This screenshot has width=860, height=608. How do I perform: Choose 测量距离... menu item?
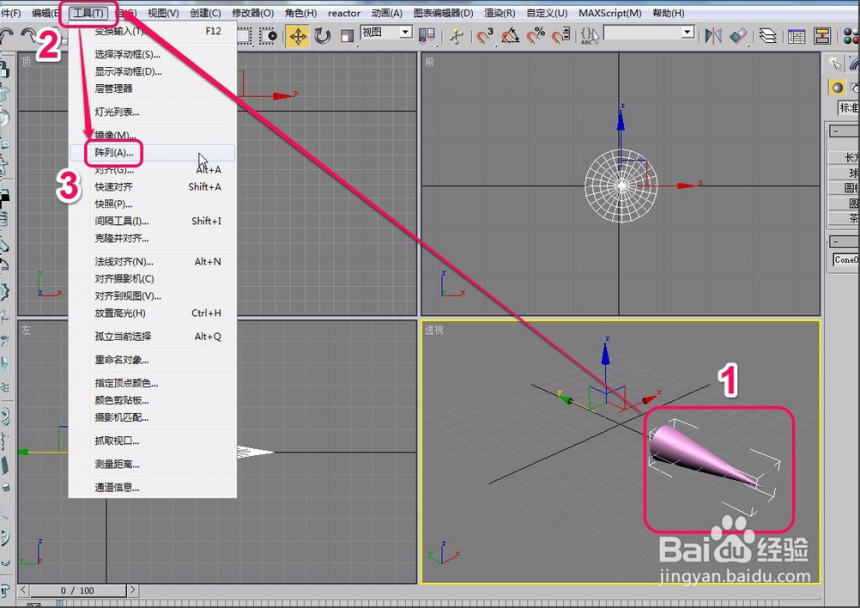tap(153, 464)
